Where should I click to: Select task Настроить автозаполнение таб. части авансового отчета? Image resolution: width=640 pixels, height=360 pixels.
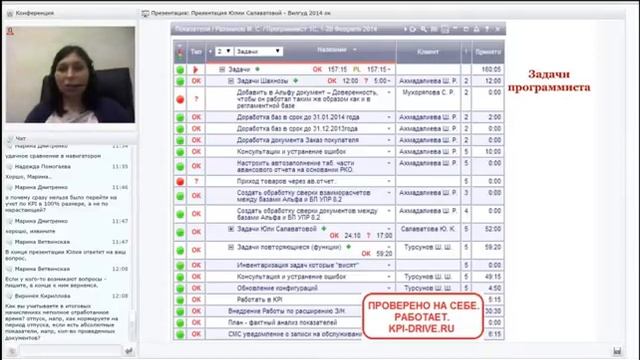(x=296, y=166)
